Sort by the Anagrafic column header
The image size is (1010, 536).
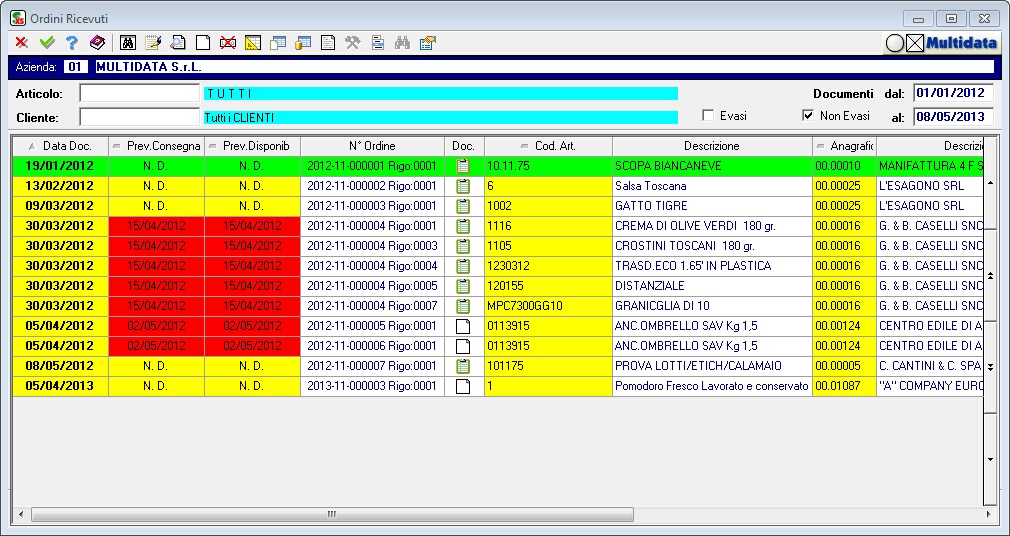click(x=844, y=146)
